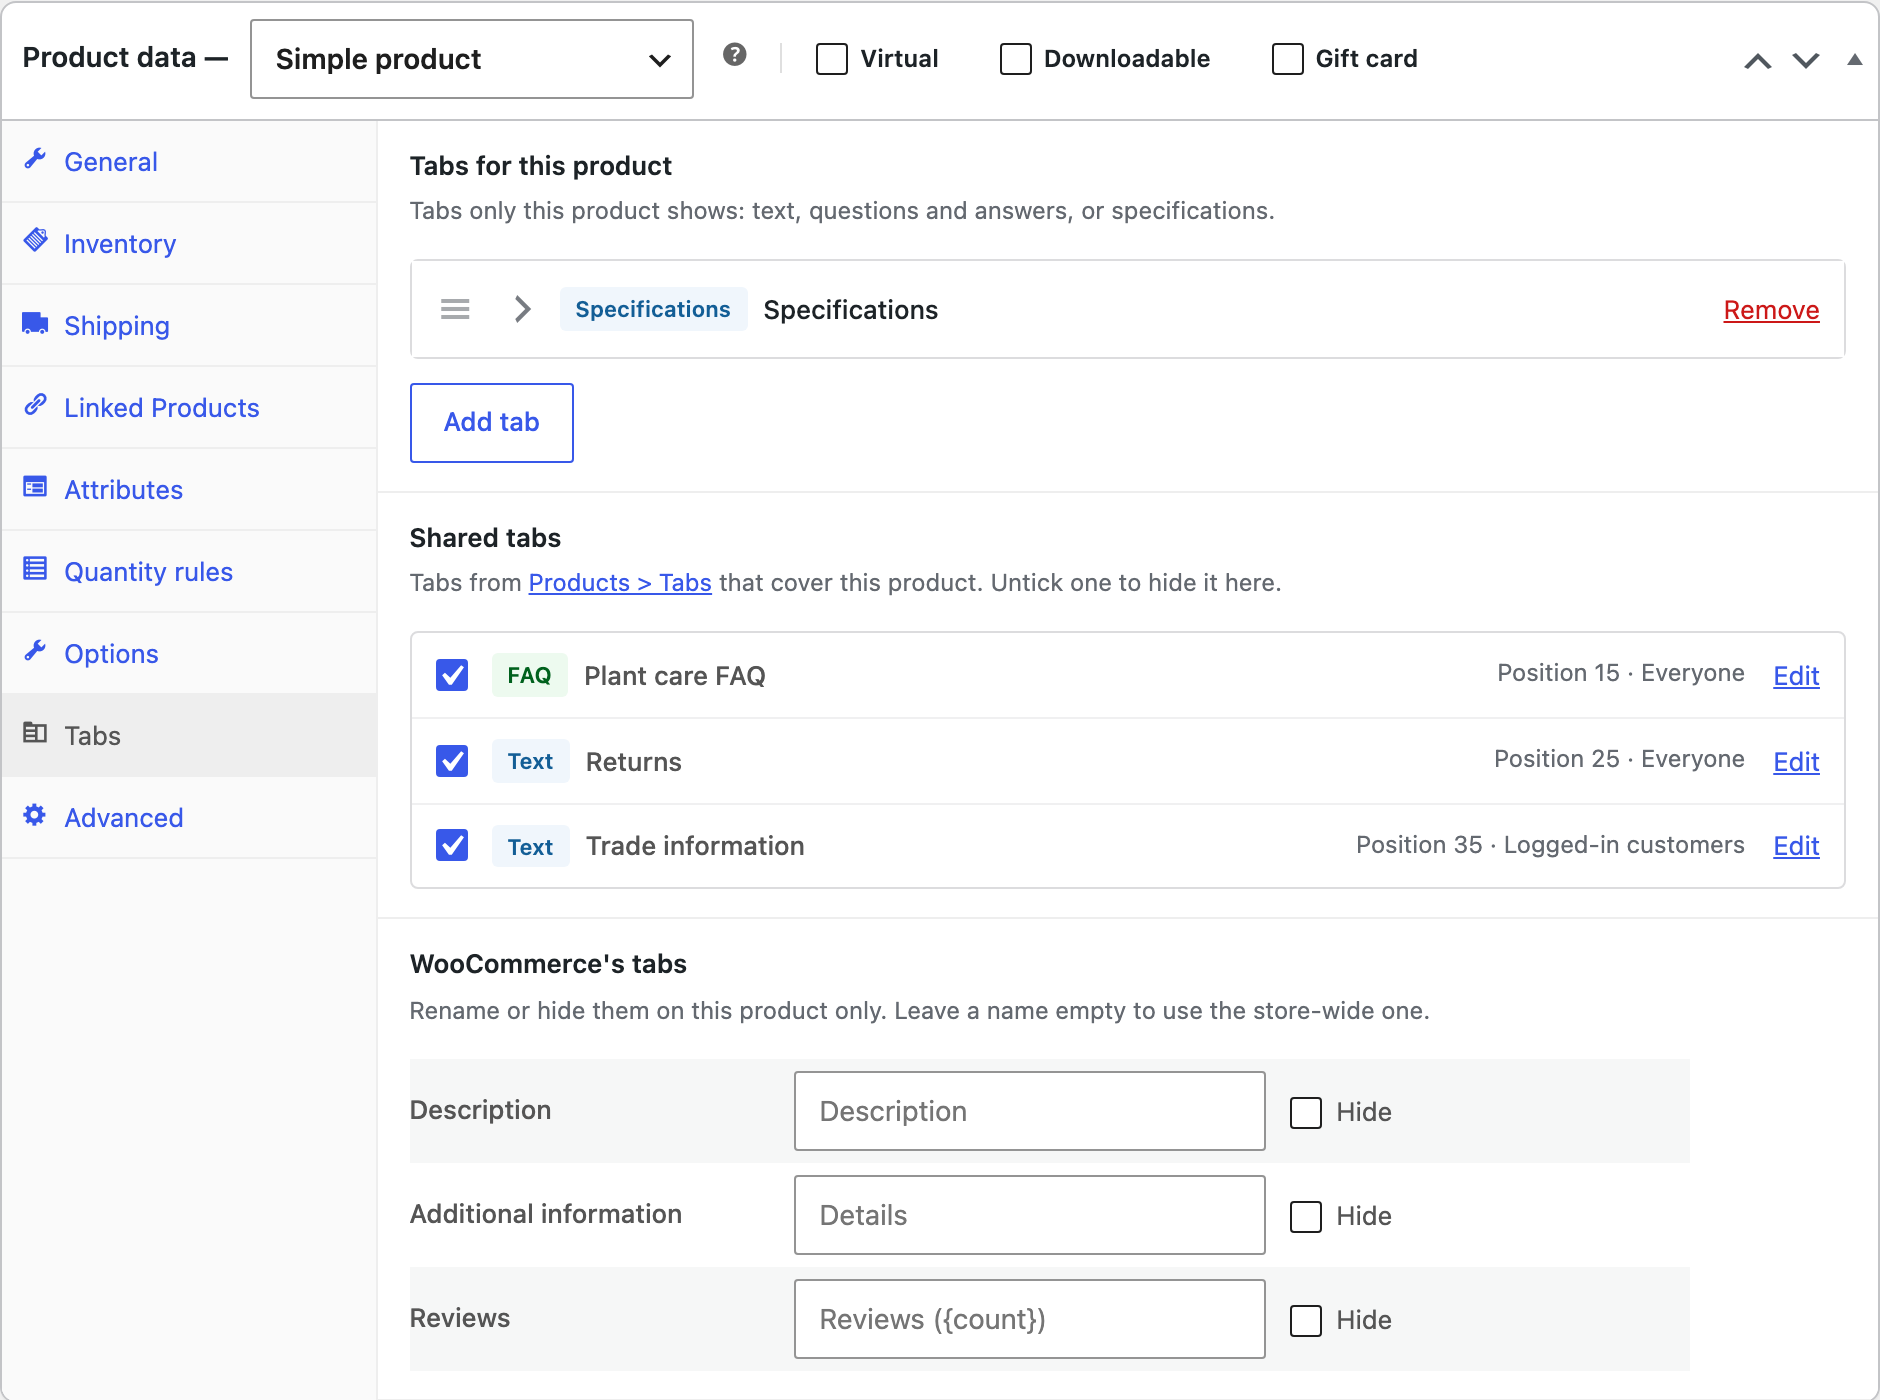
Task: Move Product data panel down arrow
Action: 1806,60
